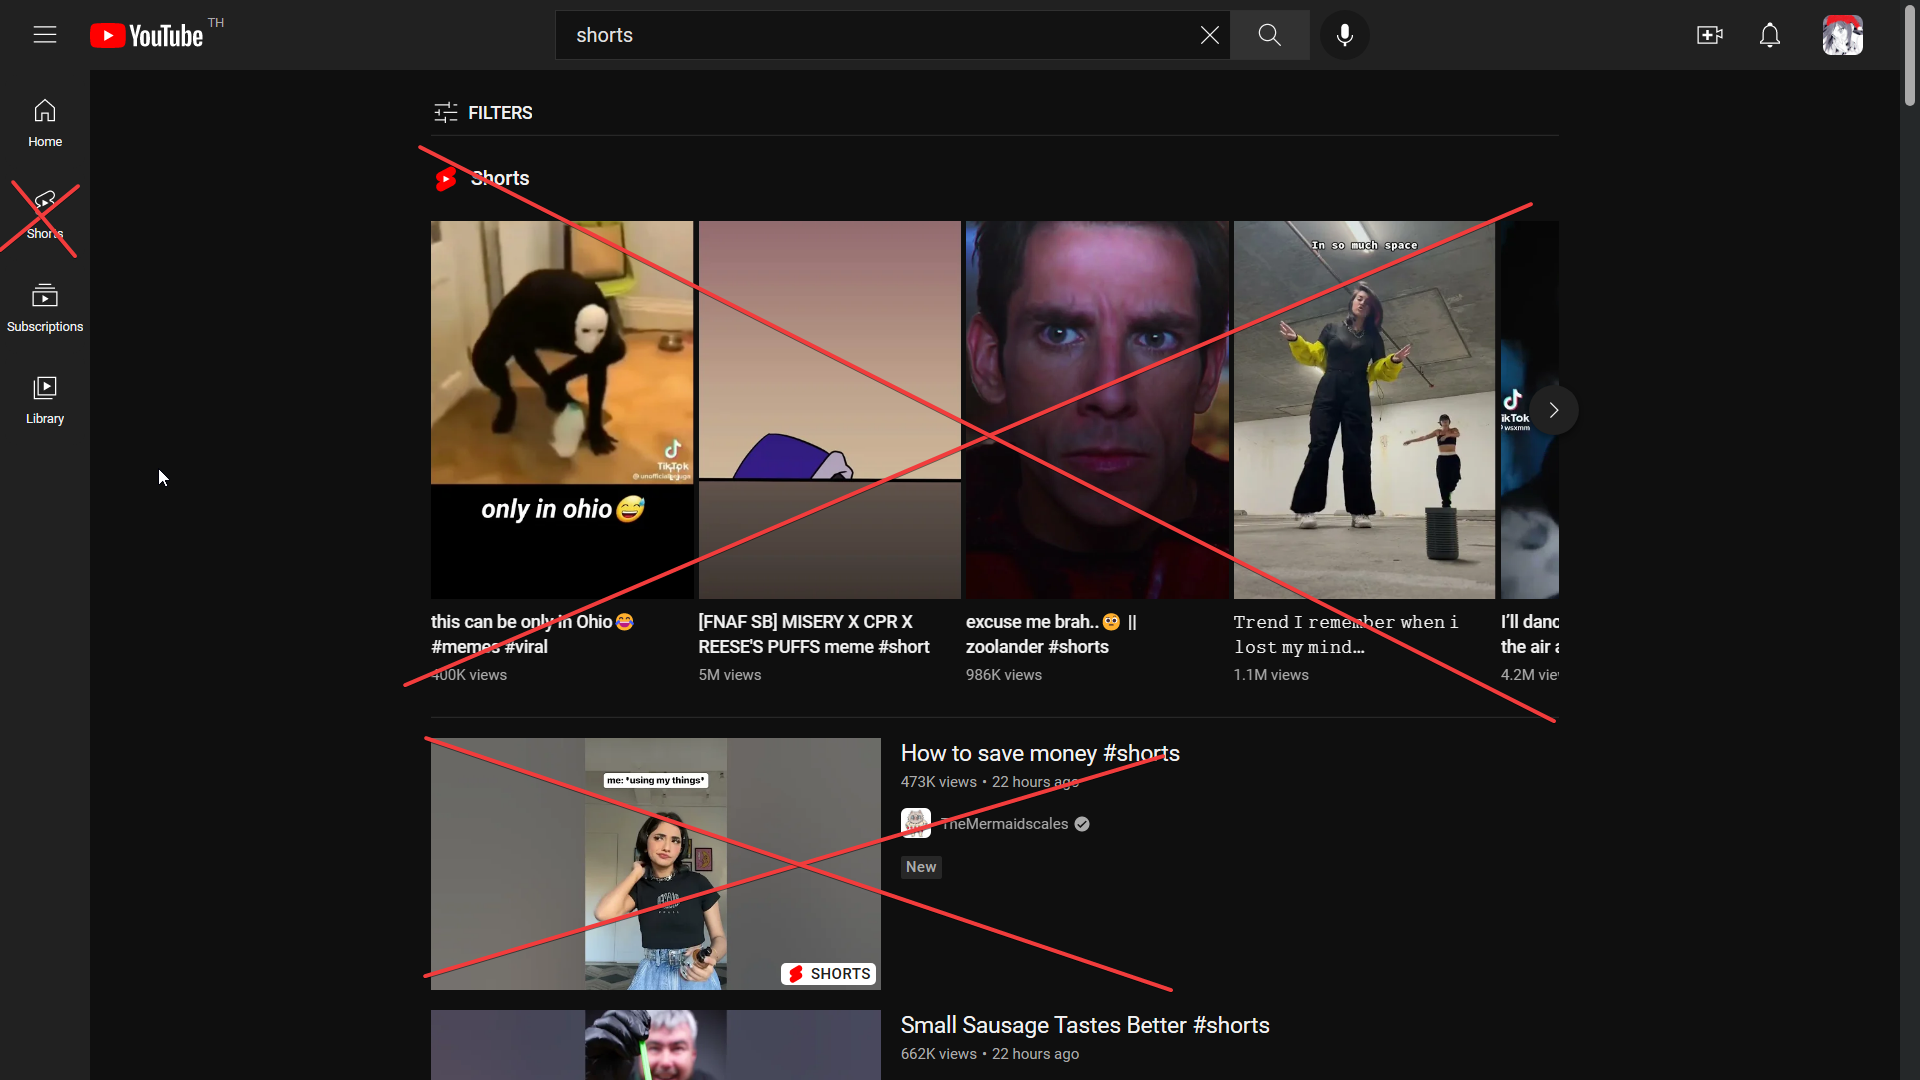Open 'only in ohio' short thumbnail

pos(561,409)
